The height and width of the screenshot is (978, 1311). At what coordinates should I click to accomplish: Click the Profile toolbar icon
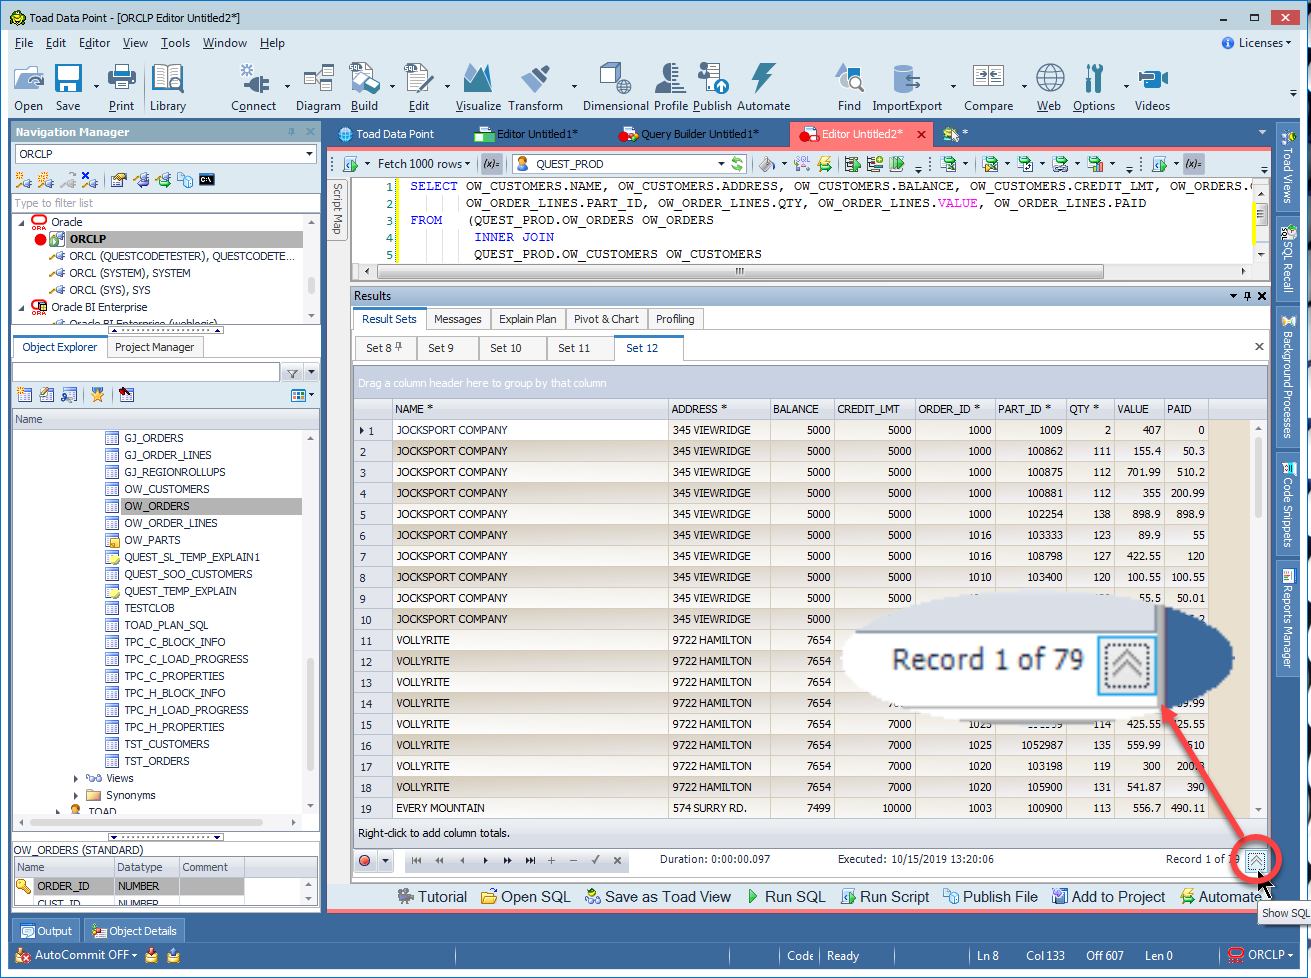tap(671, 87)
